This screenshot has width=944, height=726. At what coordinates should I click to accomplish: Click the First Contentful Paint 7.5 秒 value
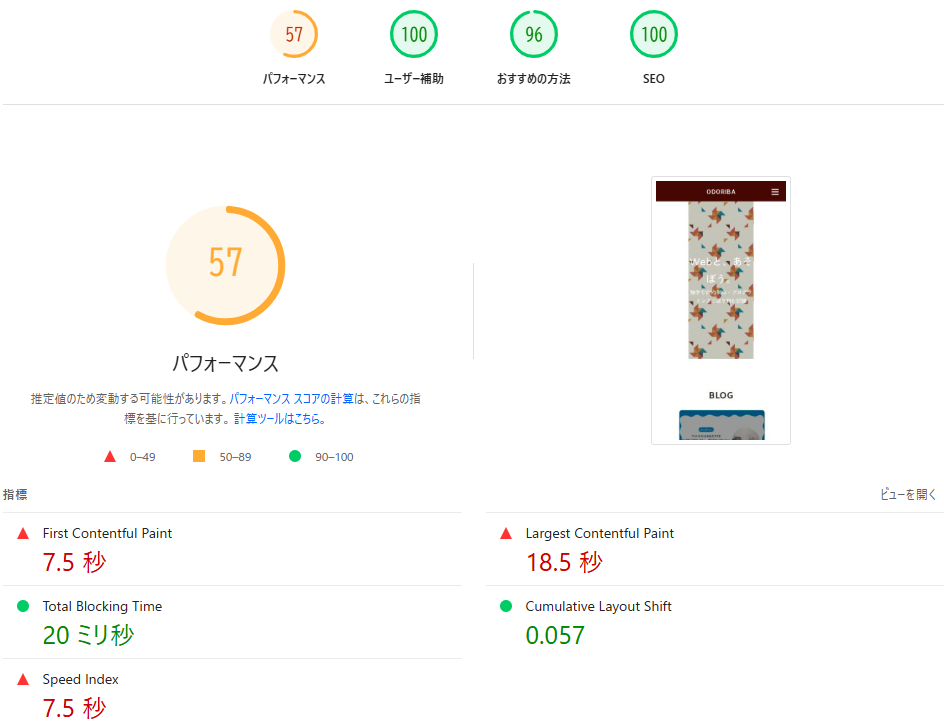[x=74, y=562]
